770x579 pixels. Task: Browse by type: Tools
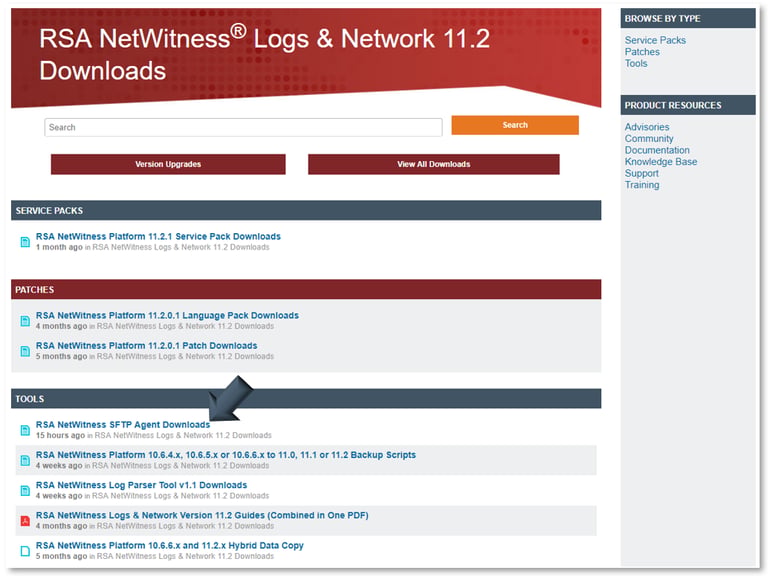pos(636,63)
